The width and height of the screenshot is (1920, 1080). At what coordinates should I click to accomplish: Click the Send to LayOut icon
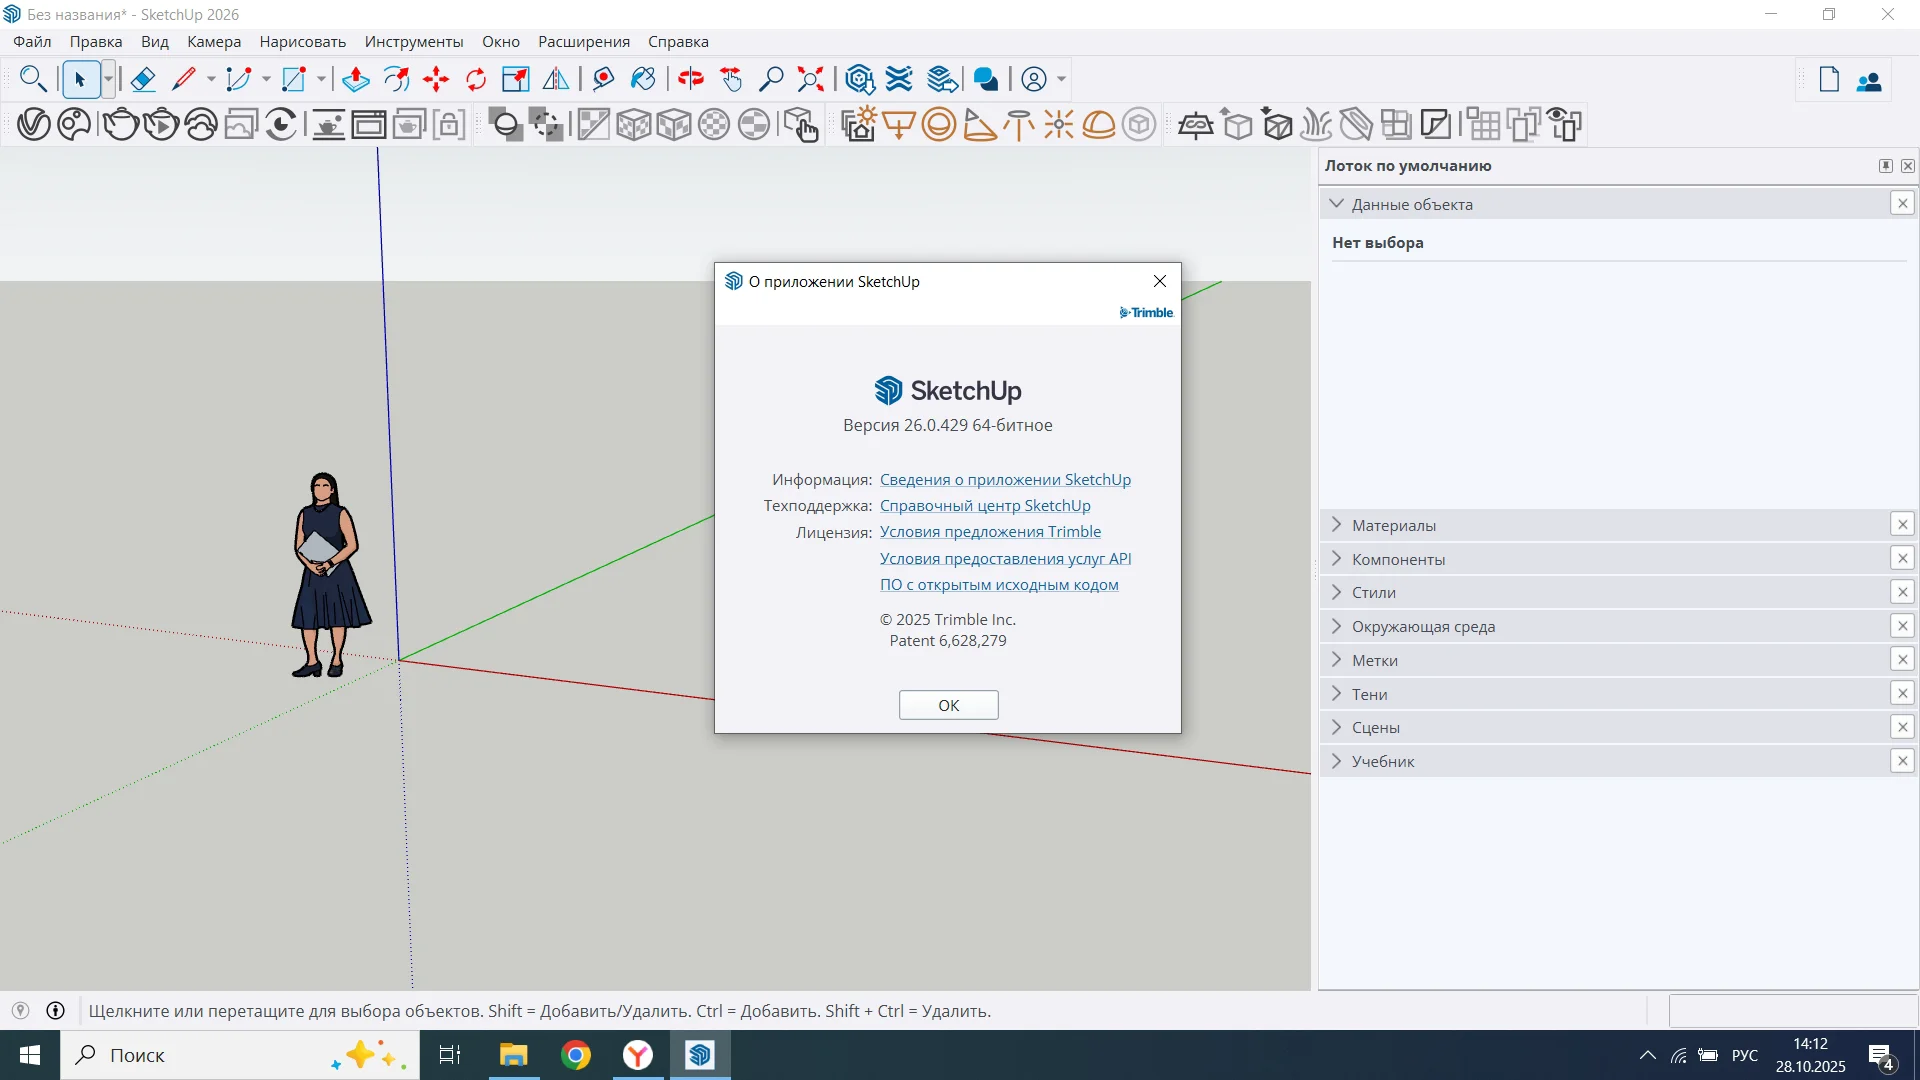tap(942, 79)
